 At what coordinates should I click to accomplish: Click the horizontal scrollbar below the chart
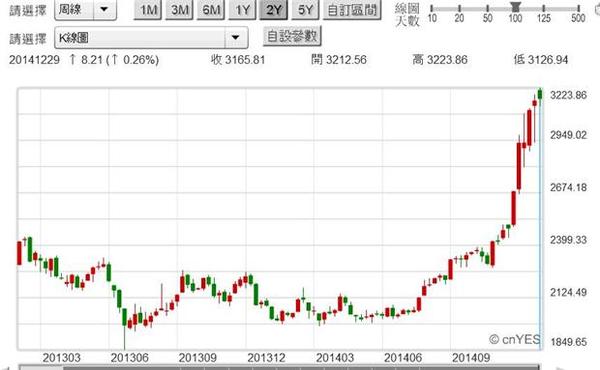pyautogui.click(x=279, y=367)
